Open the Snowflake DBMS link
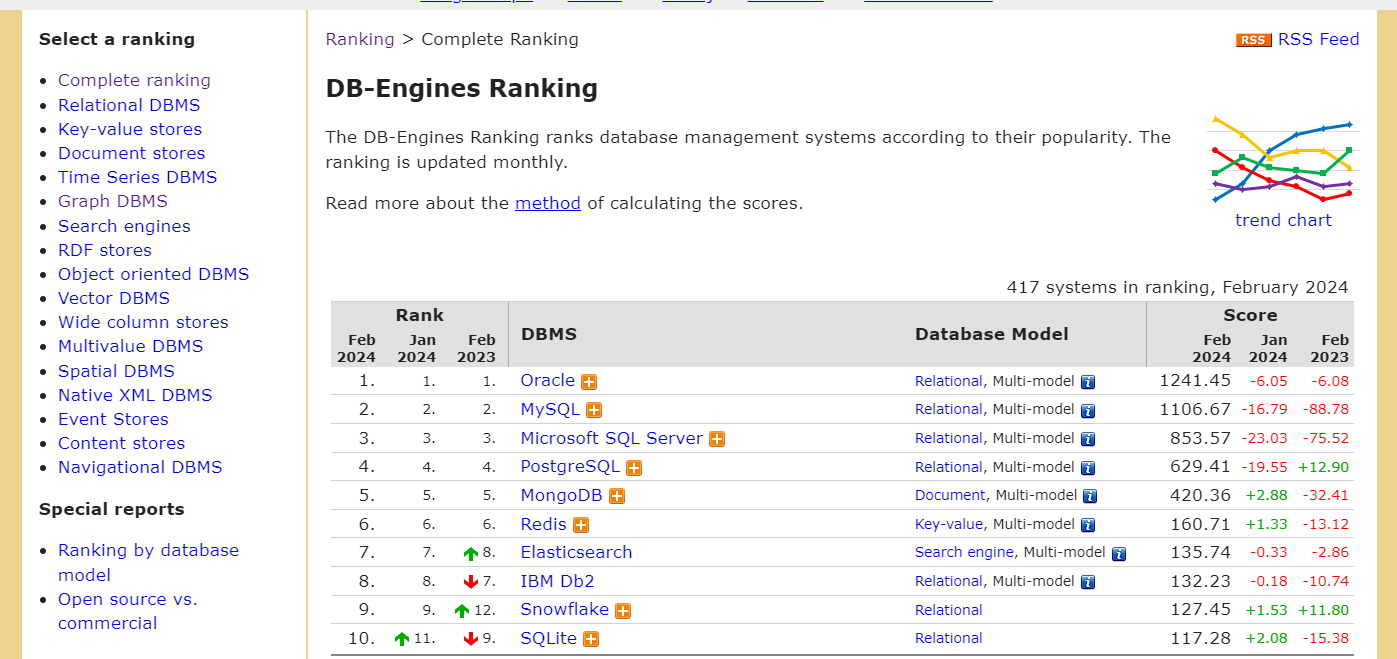The height and width of the screenshot is (659, 1397). [x=565, y=610]
